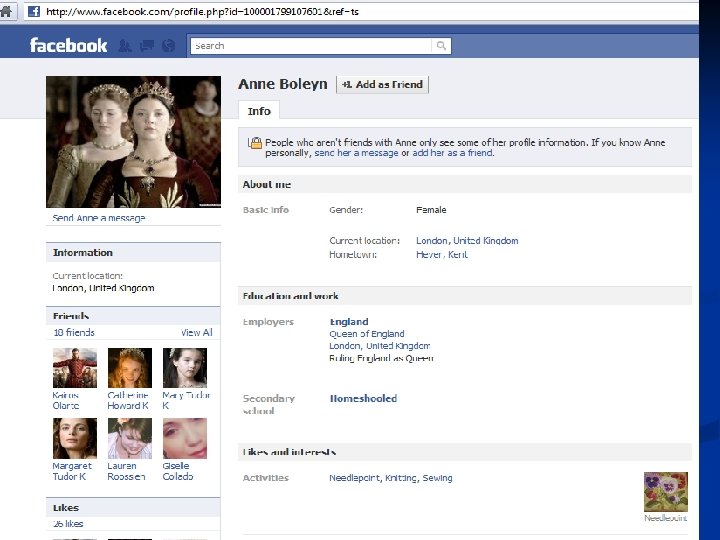Click the 'Likes and interests' section header
The width and height of the screenshot is (720, 540).
click(289, 452)
